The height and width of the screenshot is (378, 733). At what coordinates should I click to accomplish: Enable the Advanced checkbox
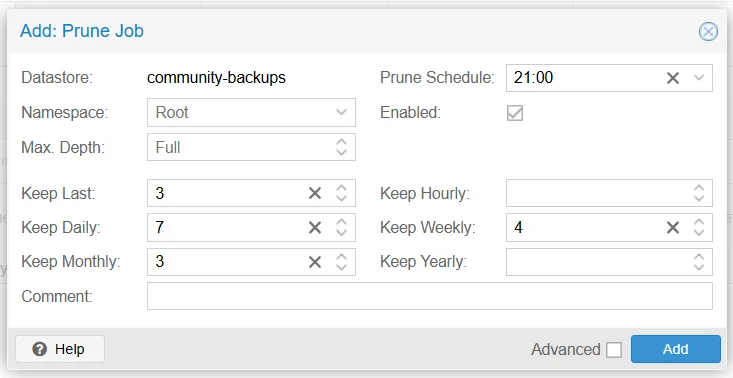(614, 349)
